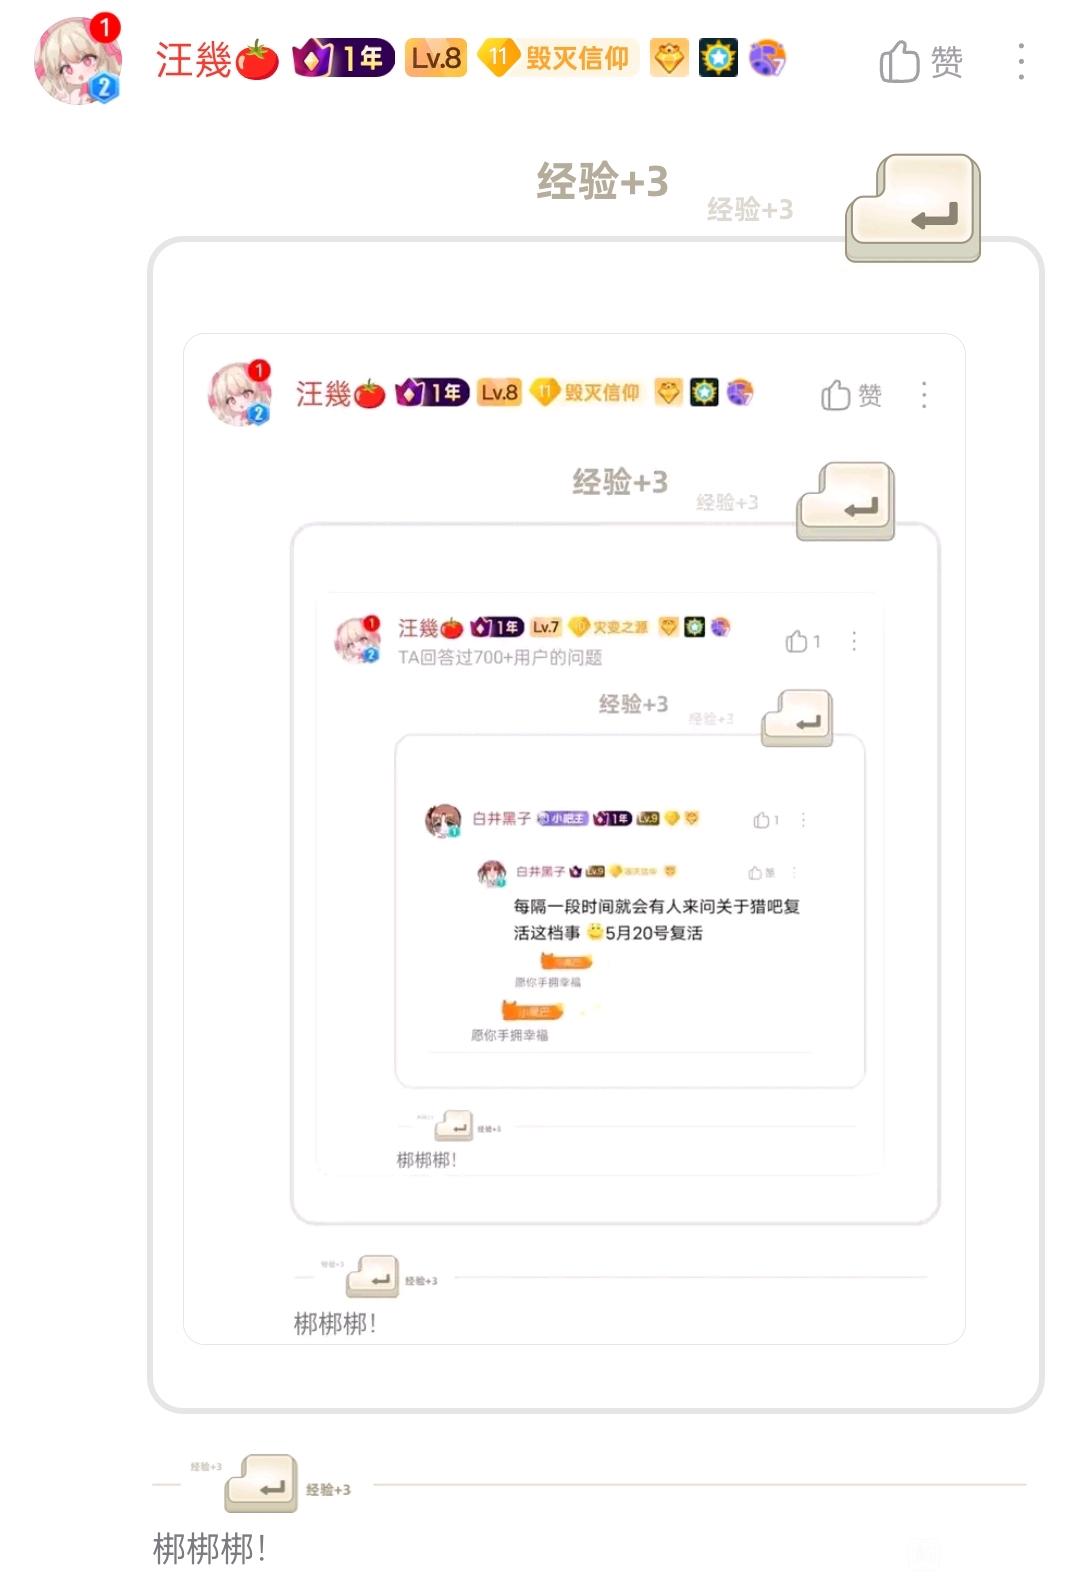Open 汪幾's profile avatar at top
Image resolution: width=1079 pixels, height=1583 pixels.
pos(76,60)
